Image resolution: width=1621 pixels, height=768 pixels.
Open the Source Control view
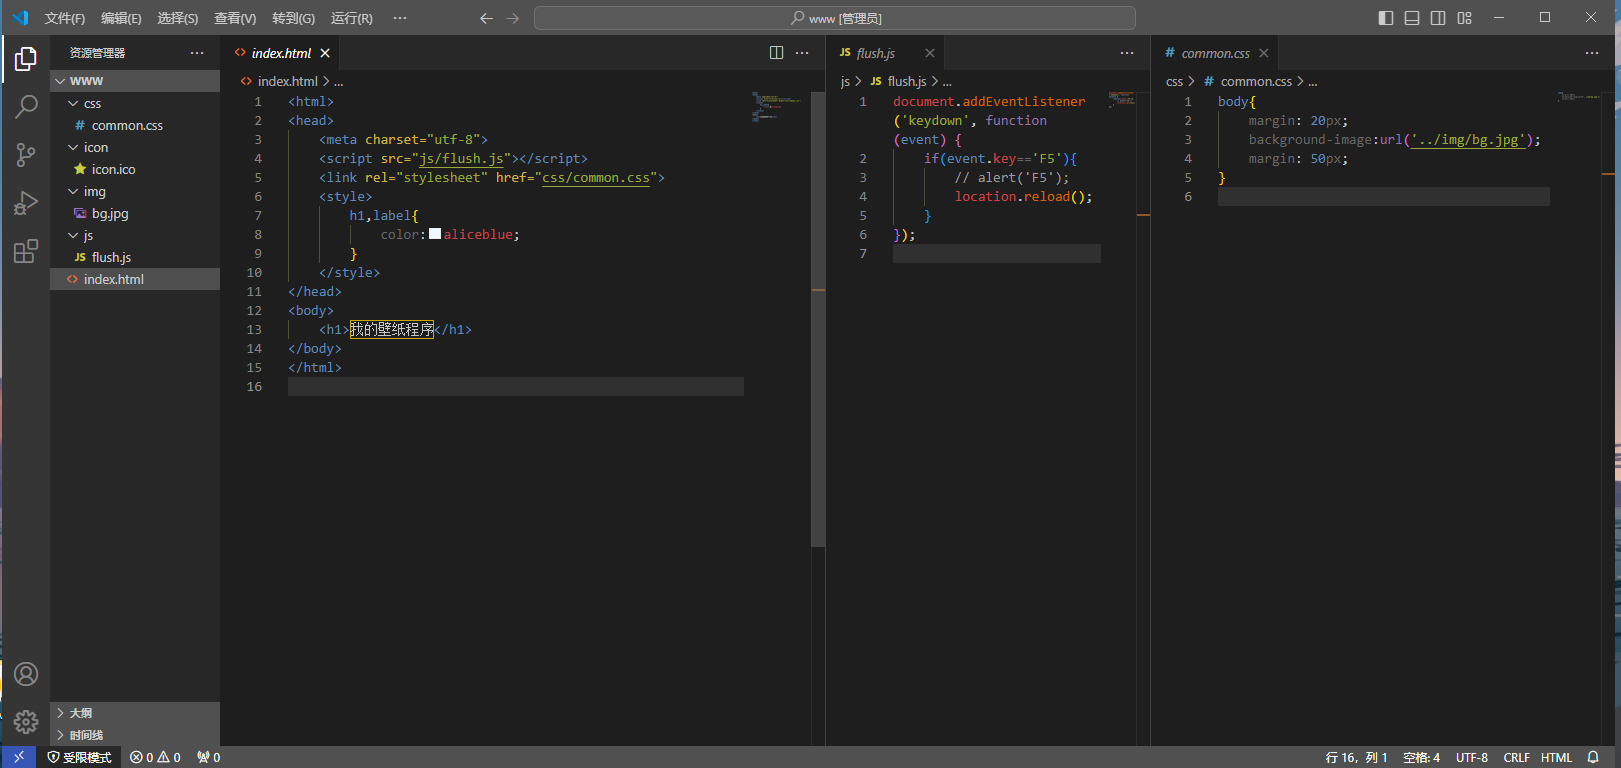(x=26, y=154)
